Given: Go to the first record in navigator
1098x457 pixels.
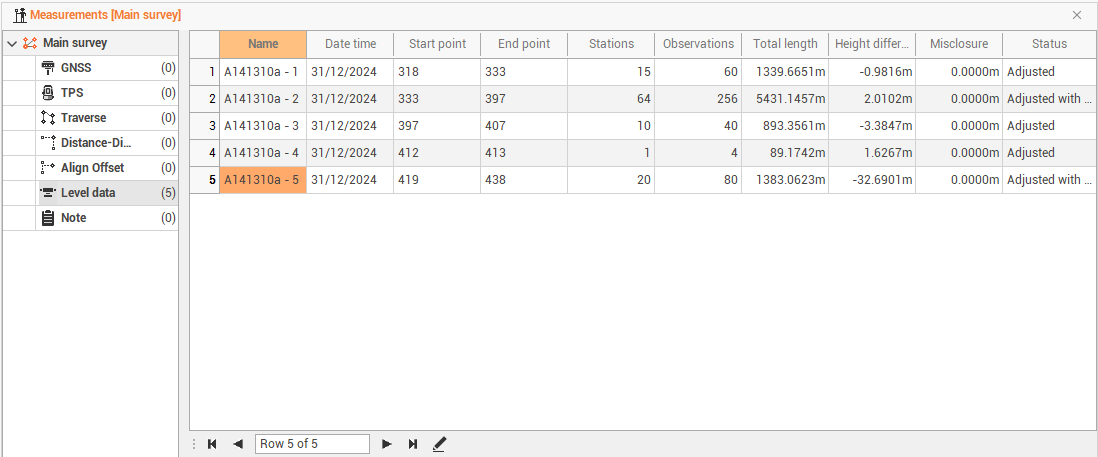Looking at the screenshot, I should [212, 444].
